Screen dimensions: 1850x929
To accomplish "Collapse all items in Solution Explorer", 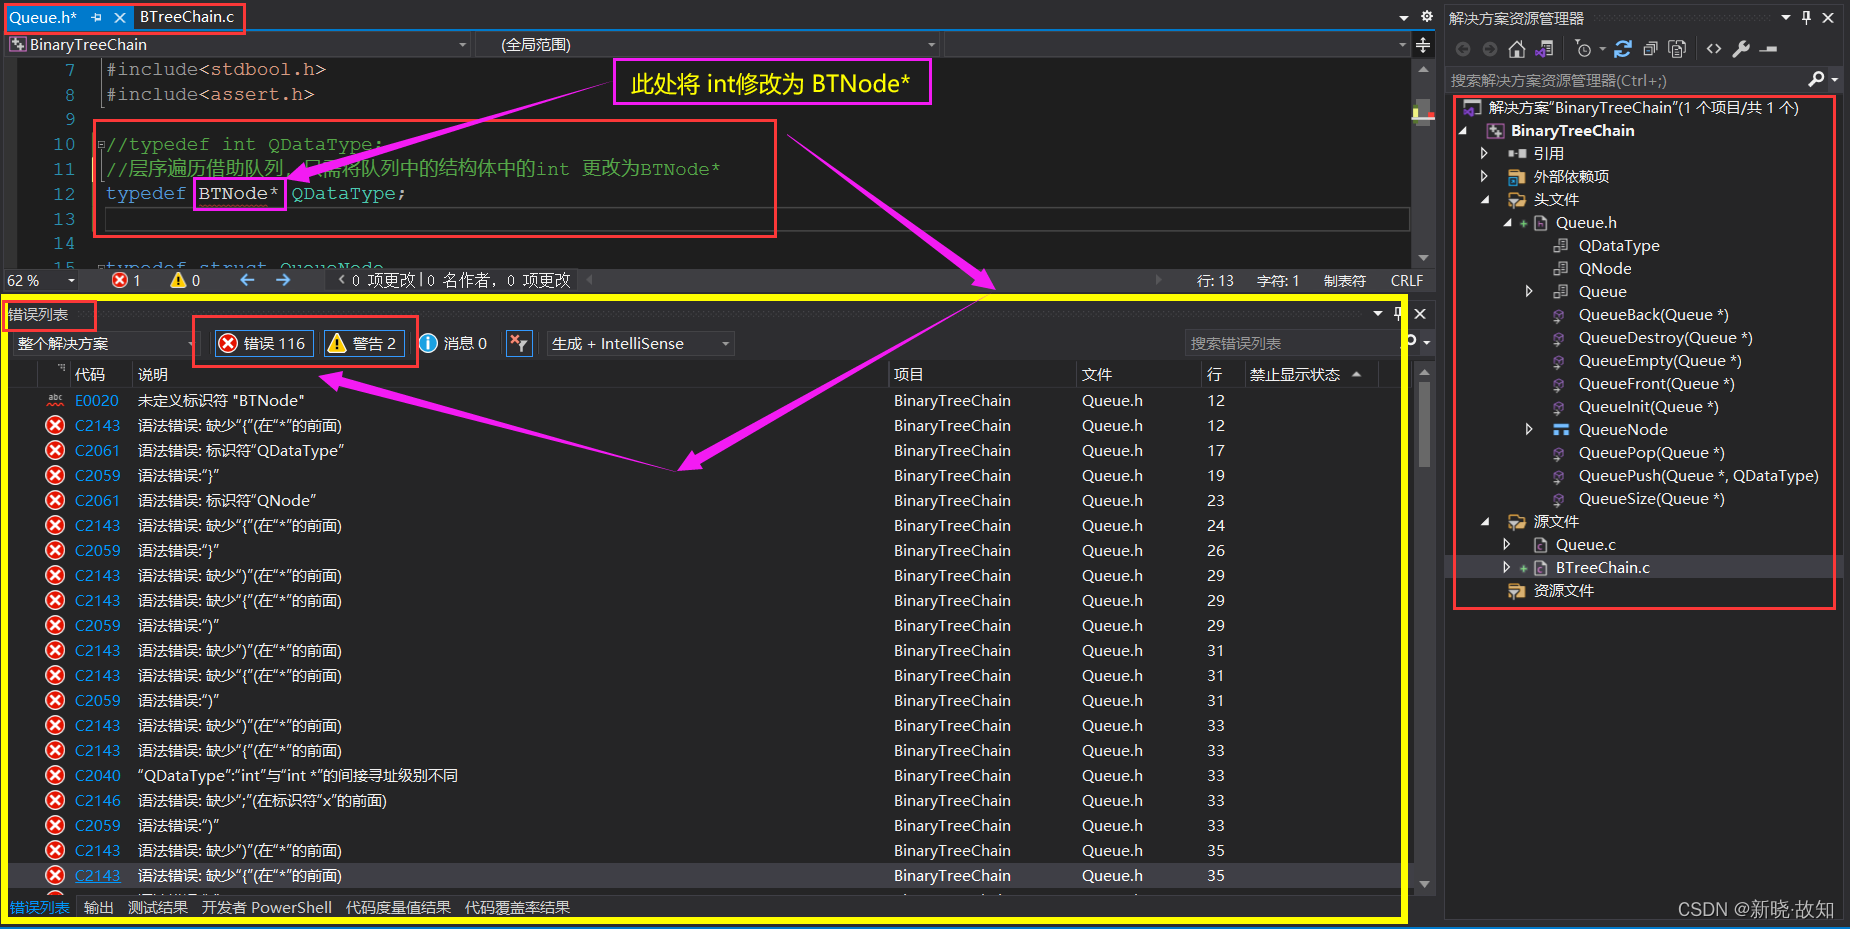I will [1650, 49].
